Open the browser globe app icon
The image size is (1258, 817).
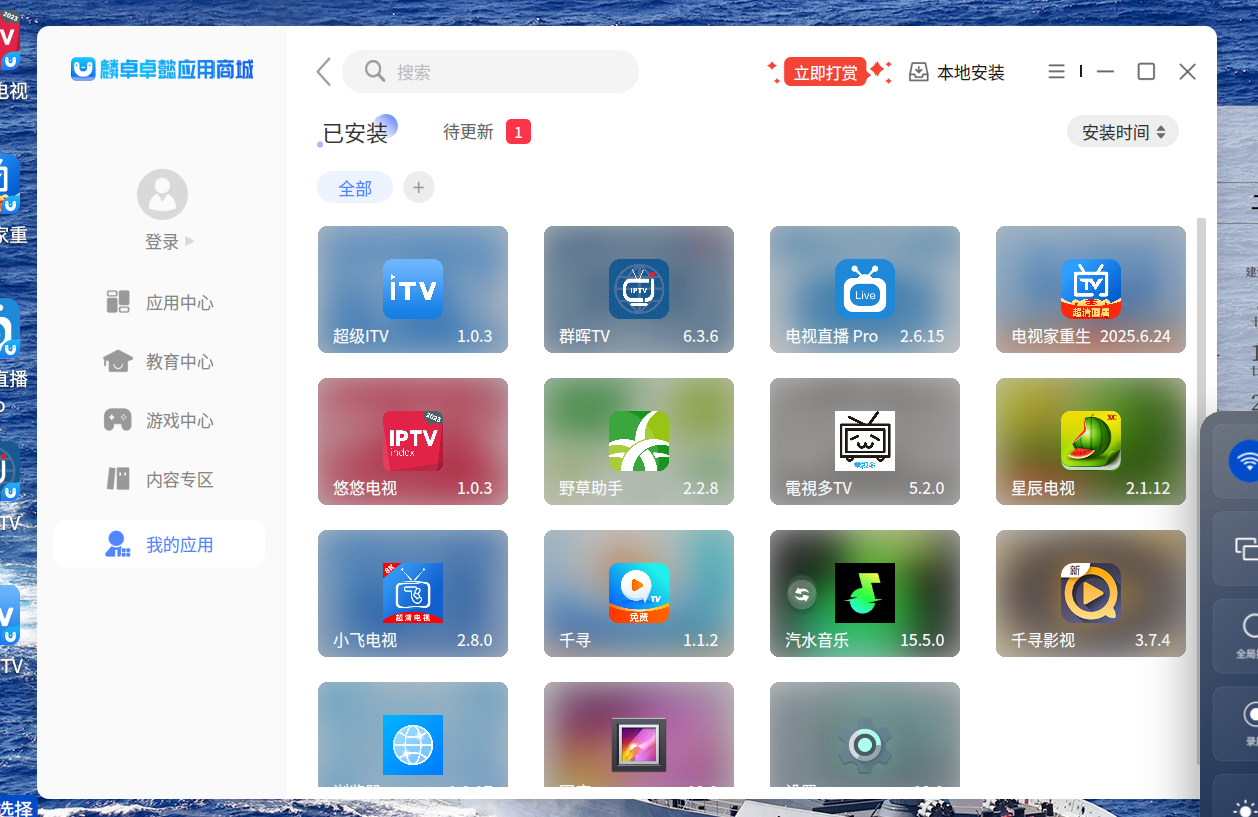coord(413,745)
